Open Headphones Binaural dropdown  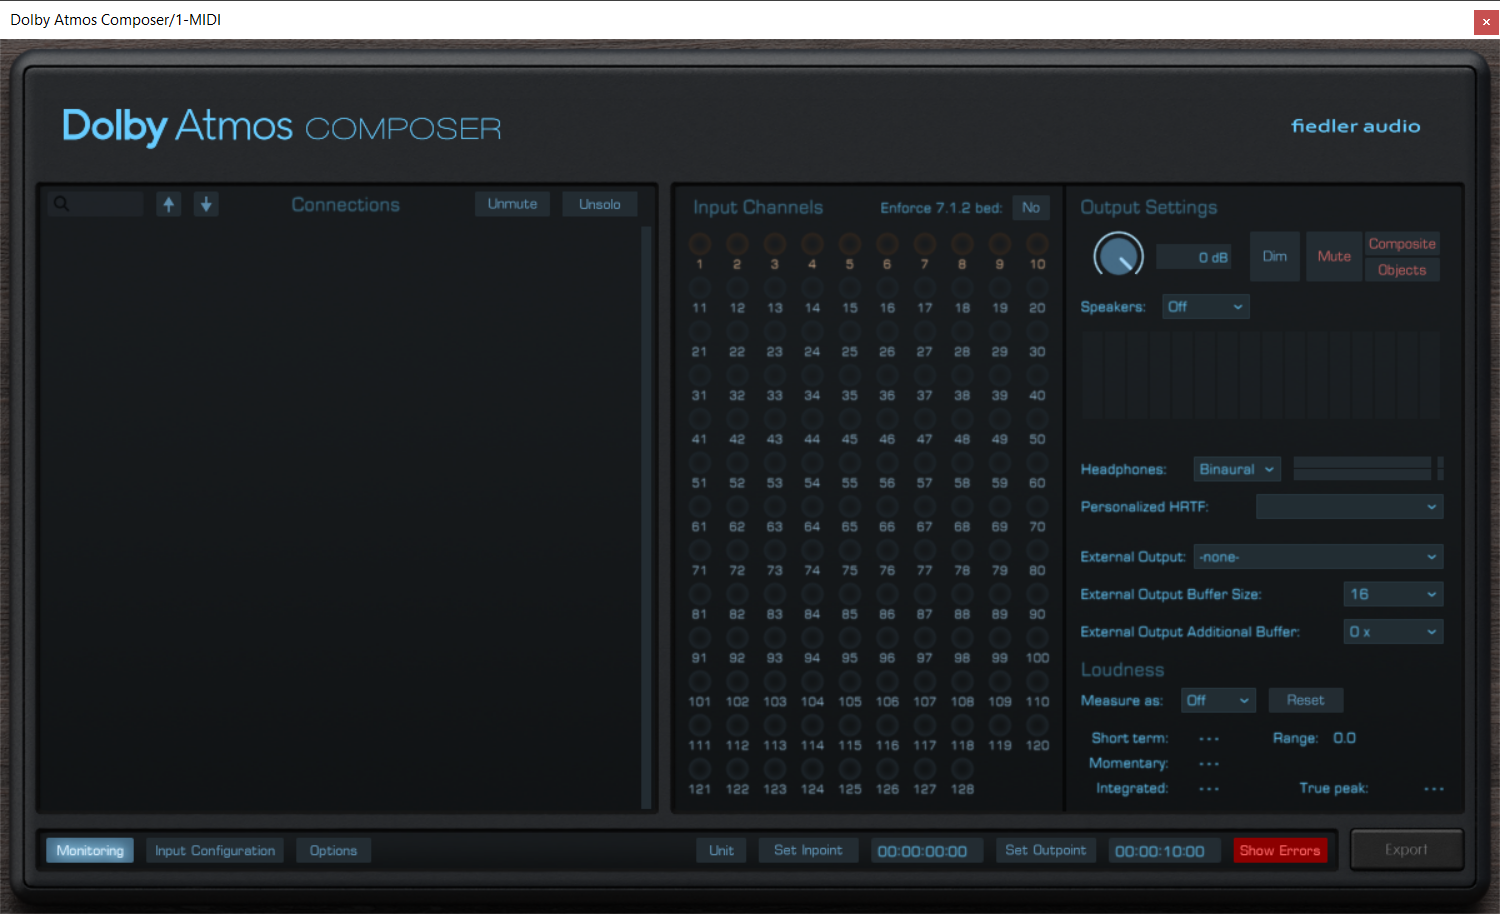(1237, 469)
